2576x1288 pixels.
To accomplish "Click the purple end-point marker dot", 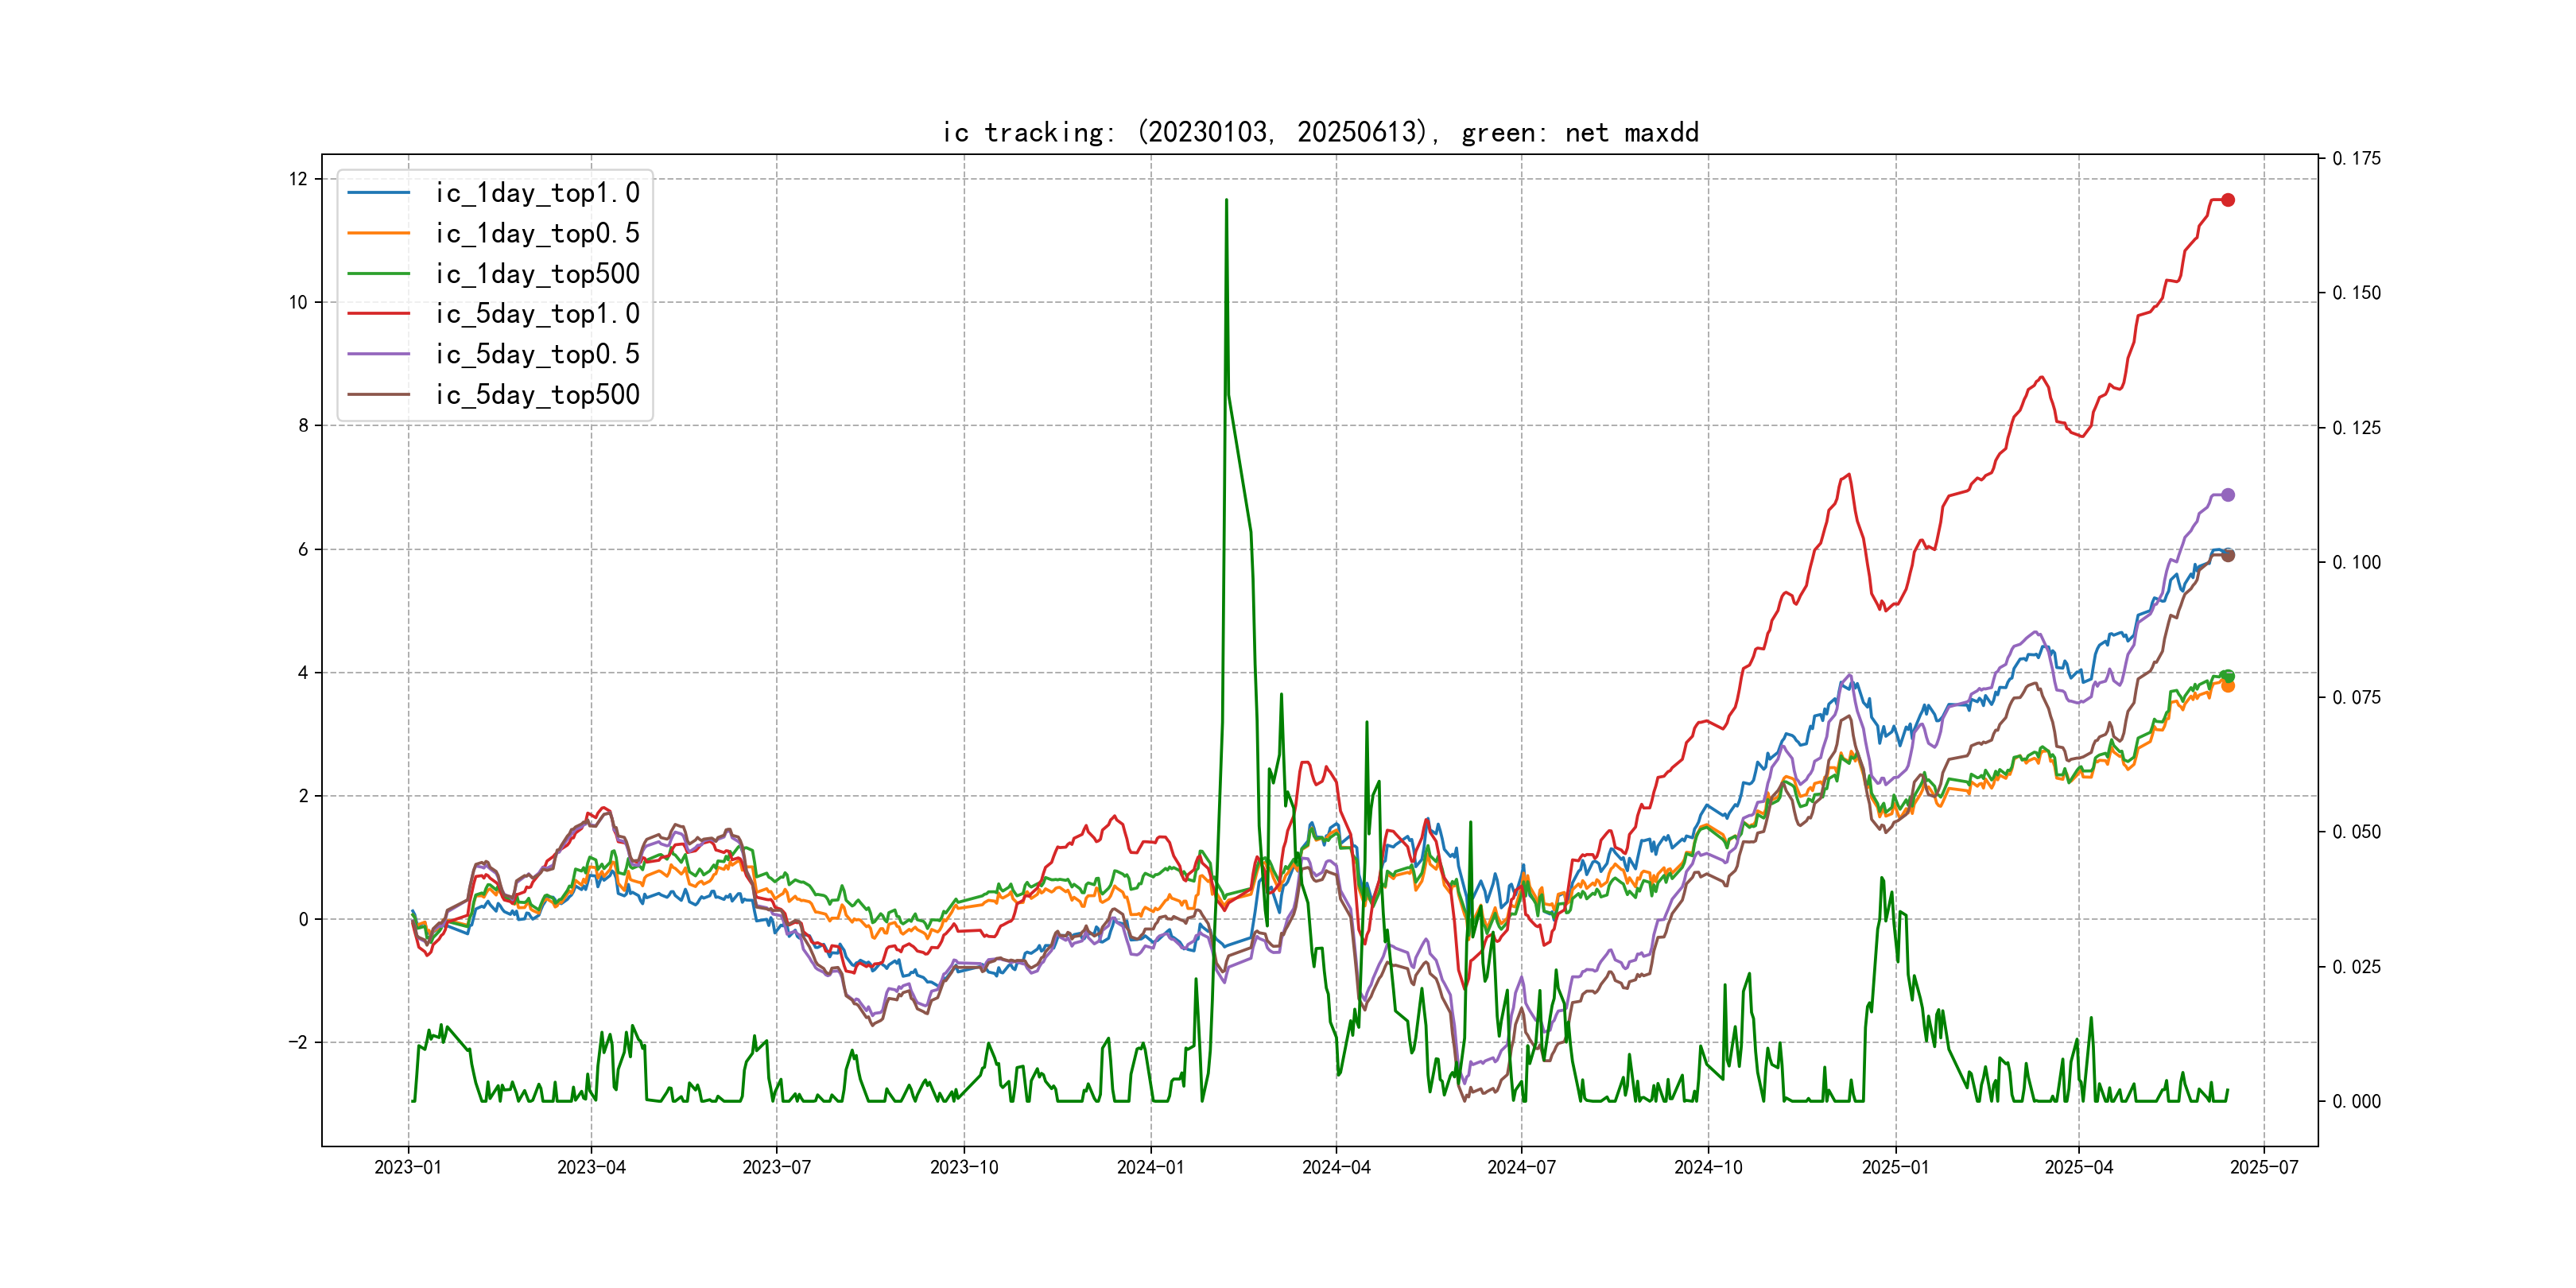I will click(x=2228, y=495).
